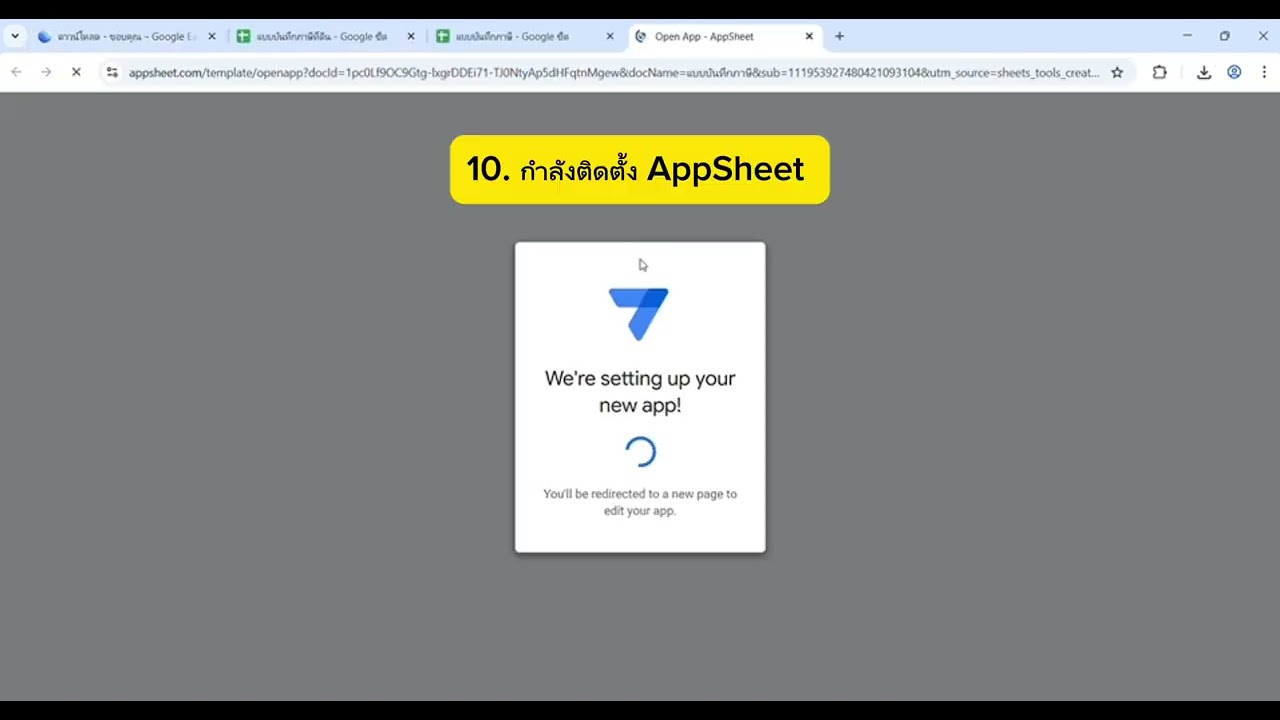Click "We're setting up your new app!" text
Viewport: 1280px width, 720px height.
click(640, 392)
